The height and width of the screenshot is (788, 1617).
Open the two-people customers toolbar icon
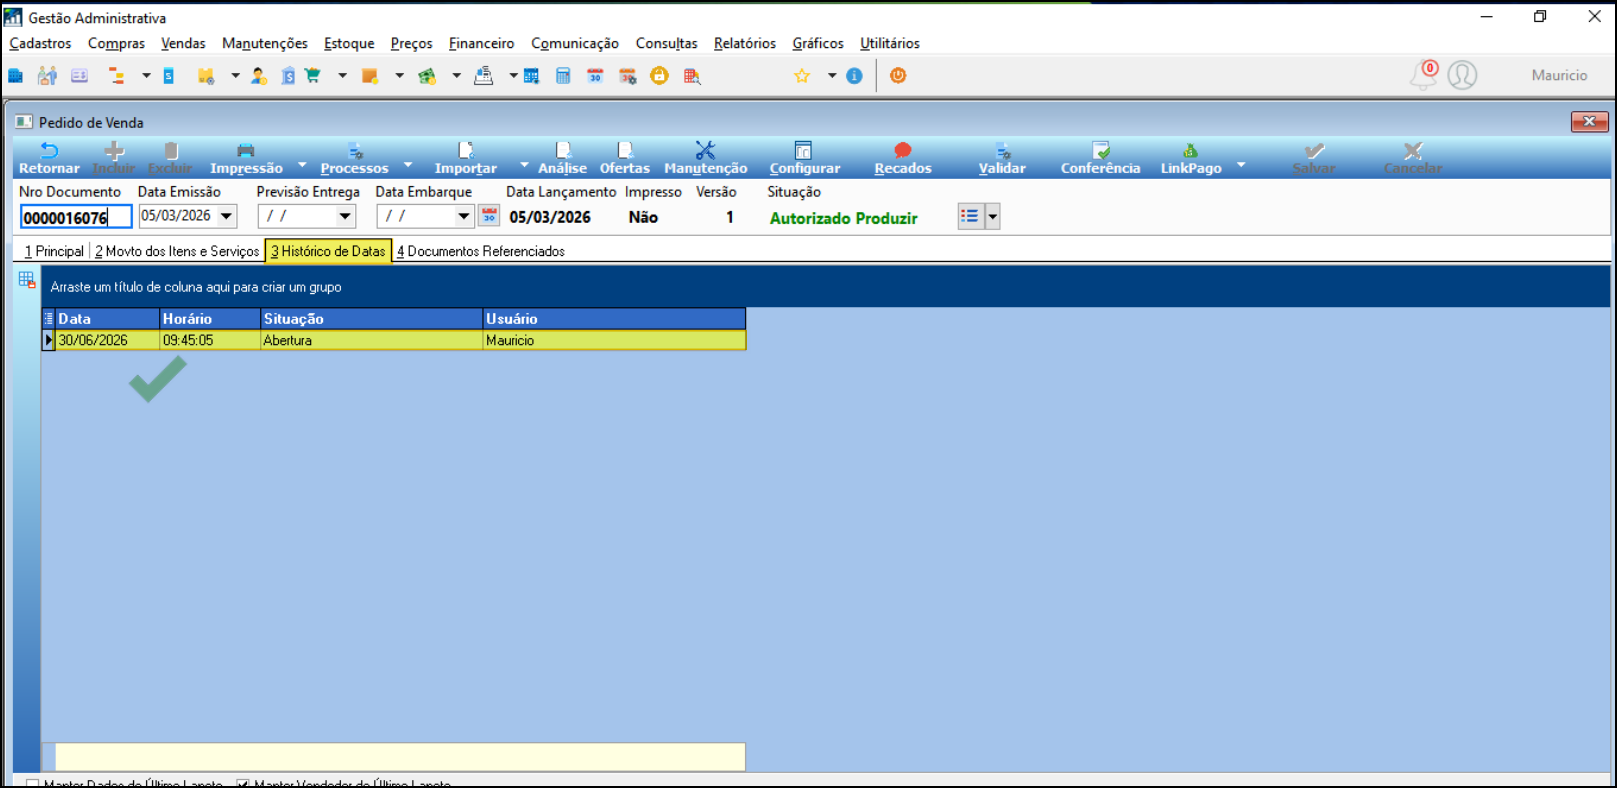[x=47, y=76]
